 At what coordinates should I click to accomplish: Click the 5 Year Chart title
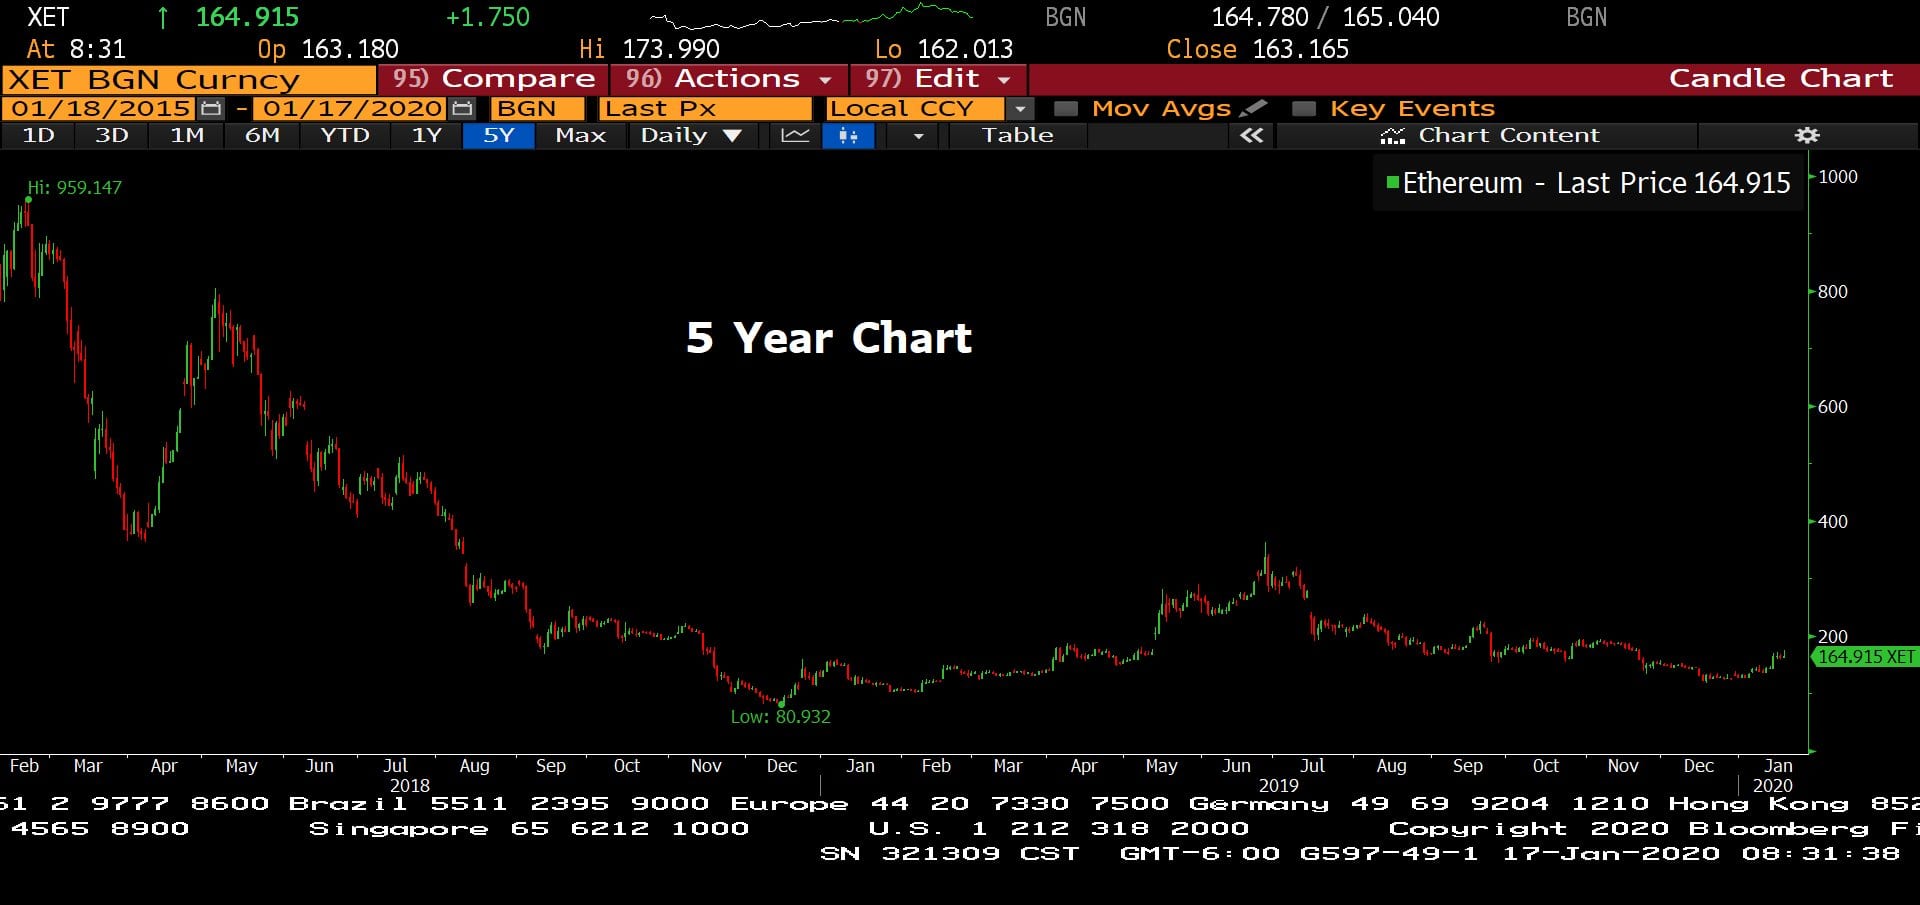(x=829, y=338)
